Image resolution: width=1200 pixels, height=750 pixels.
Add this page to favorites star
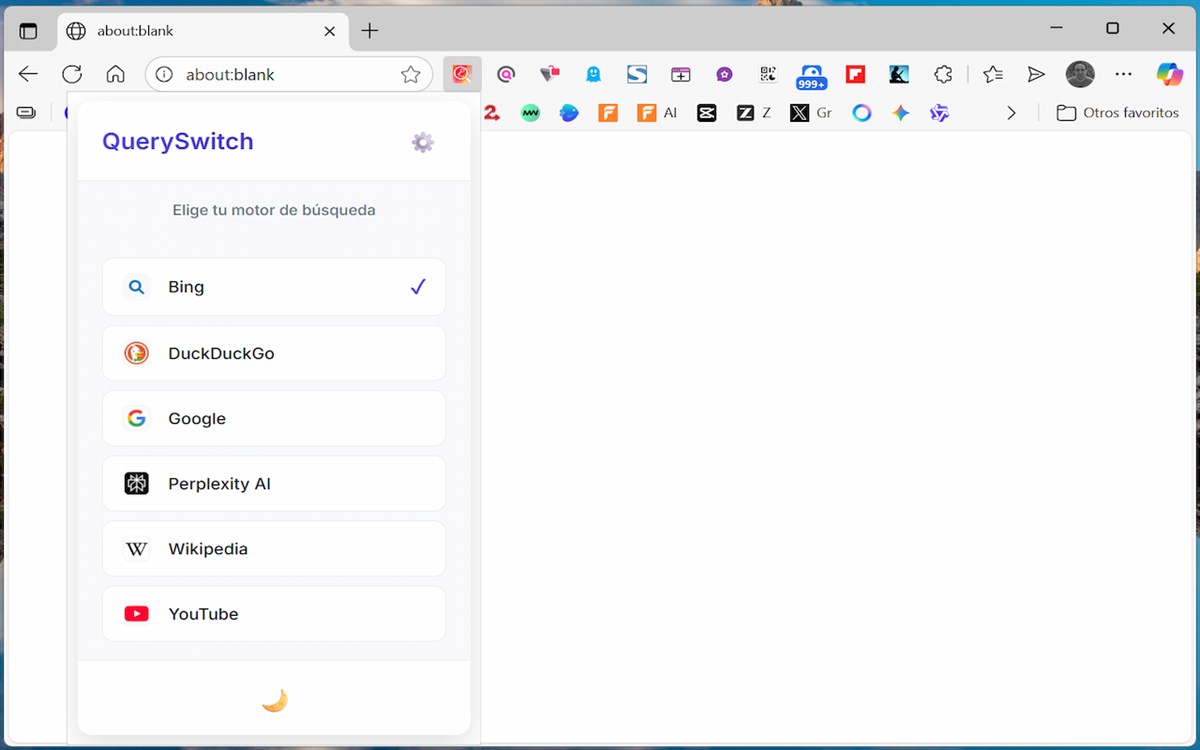click(x=410, y=74)
